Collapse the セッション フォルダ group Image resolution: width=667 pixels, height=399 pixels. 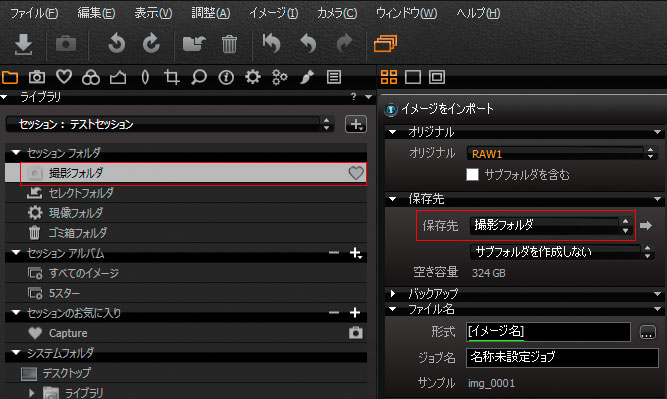click(16, 152)
